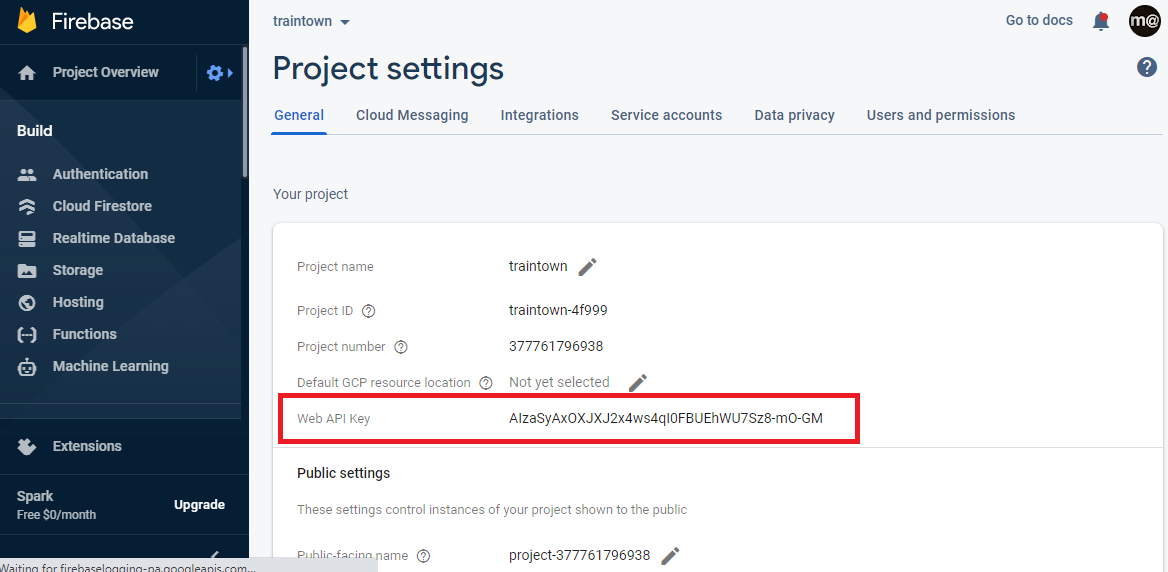
Task: Edit project name pencil icon
Action: point(588,267)
